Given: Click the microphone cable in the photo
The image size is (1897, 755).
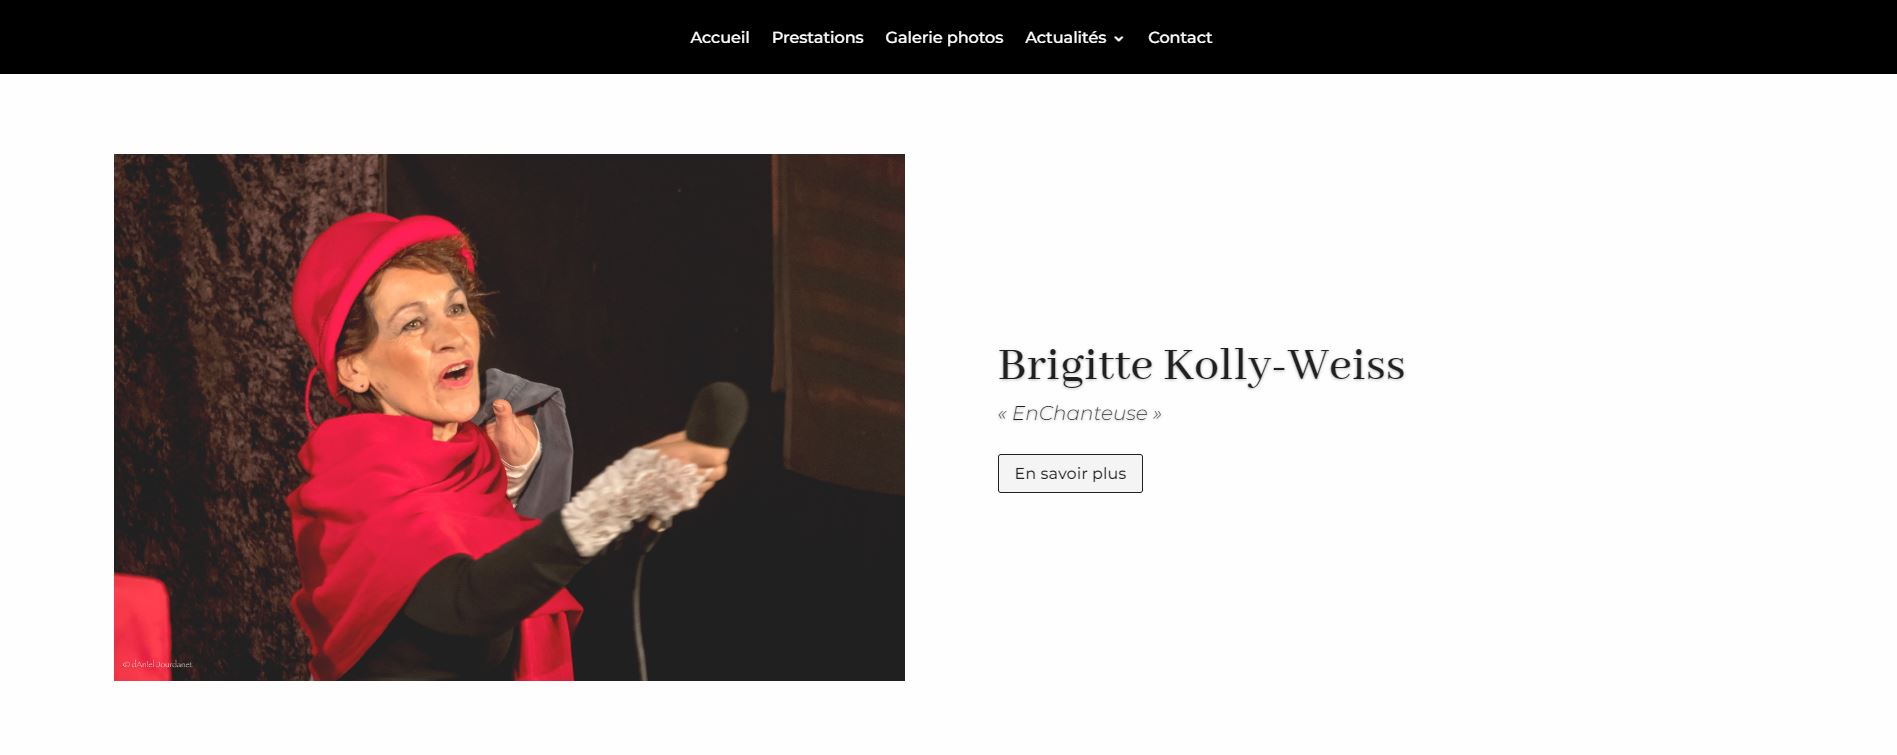Looking at the screenshot, I should click(x=639, y=610).
